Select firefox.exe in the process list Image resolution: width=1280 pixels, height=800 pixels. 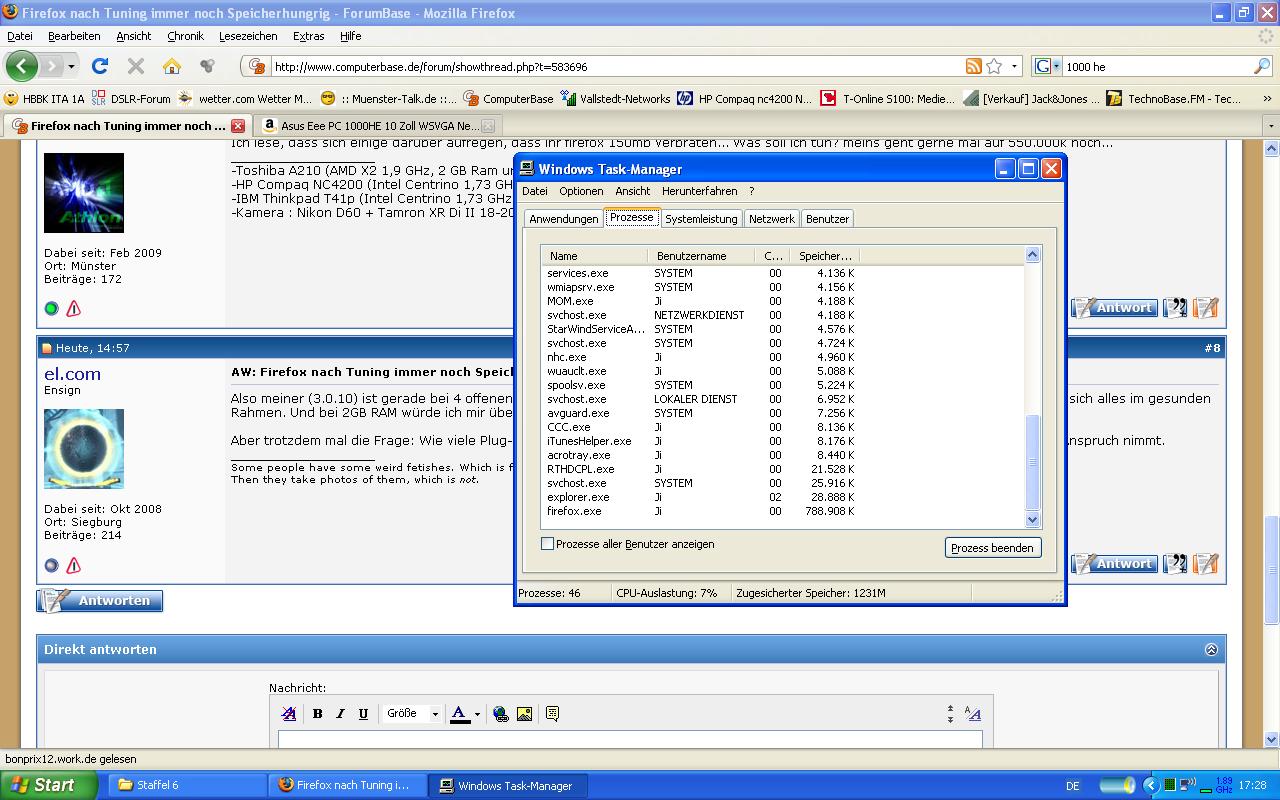tap(782, 511)
